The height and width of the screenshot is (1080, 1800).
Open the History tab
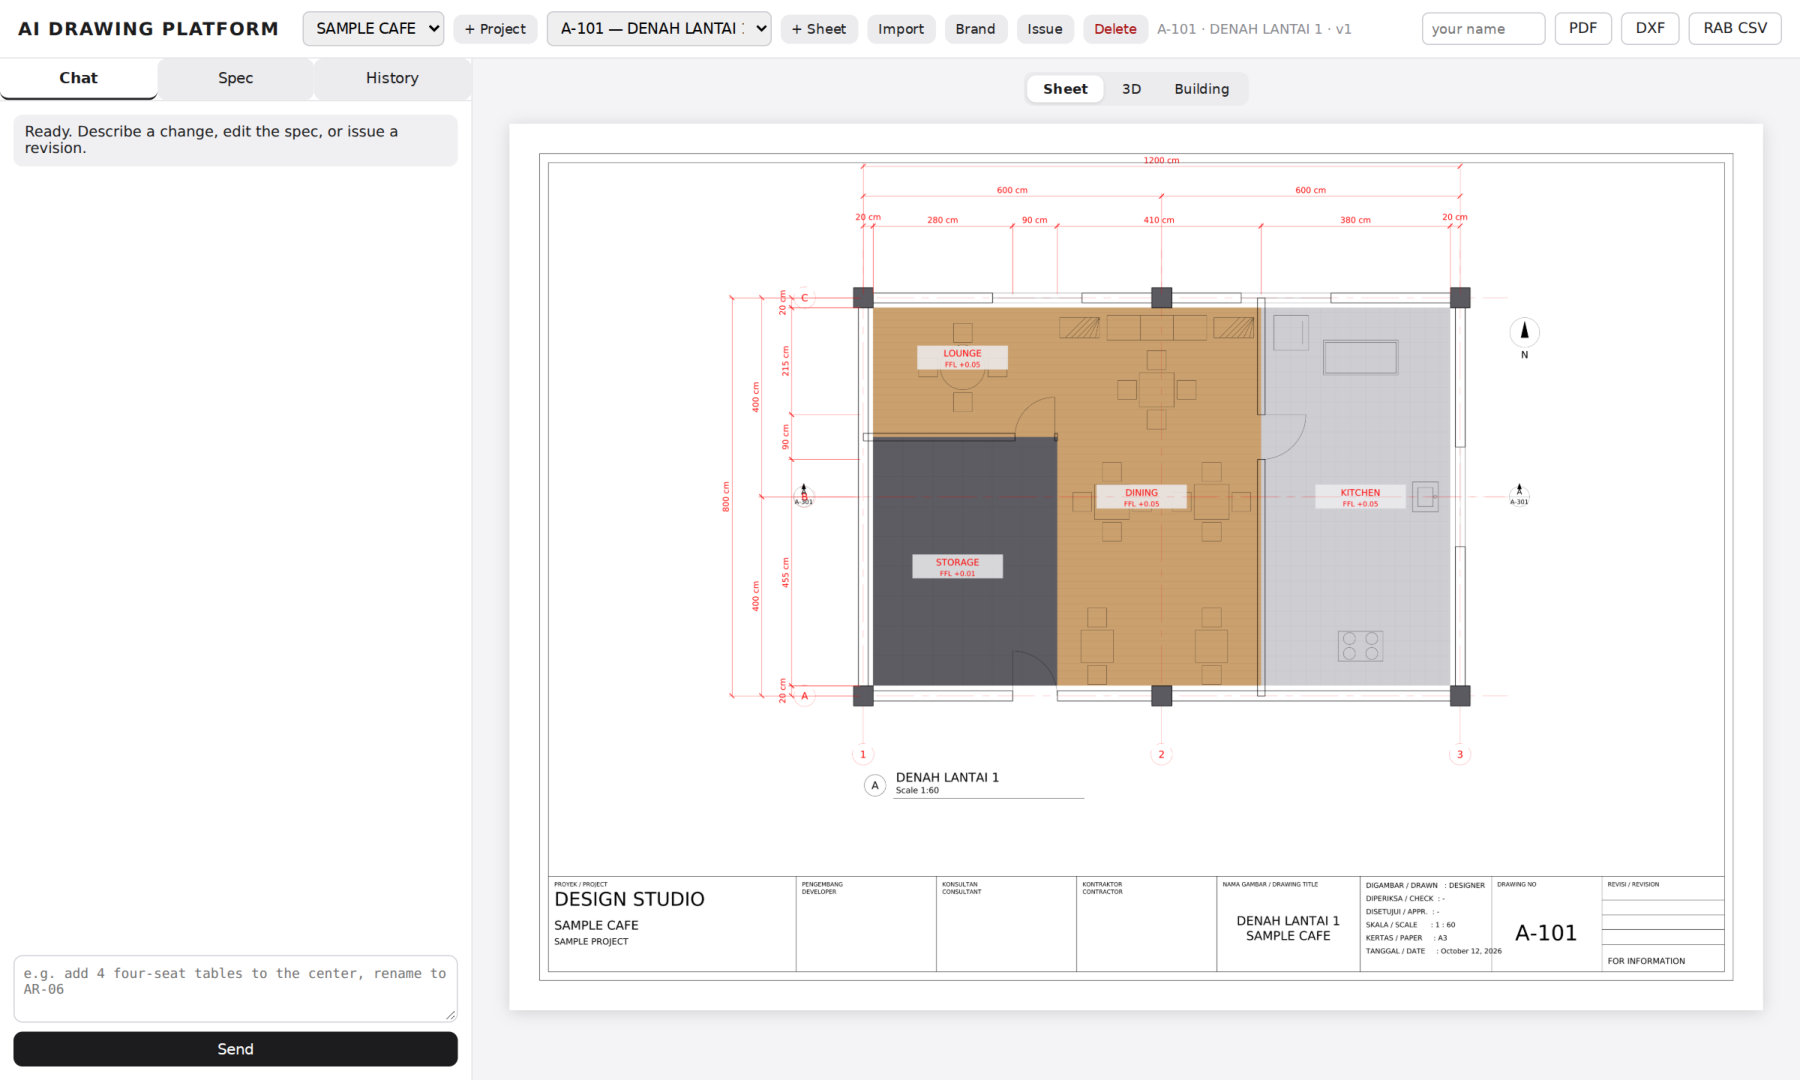pyautogui.click(x=392, y=78)
